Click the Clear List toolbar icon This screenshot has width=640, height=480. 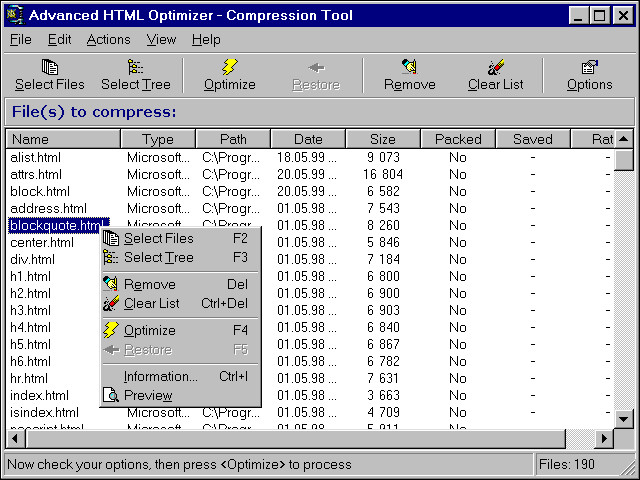click(496, 67)
